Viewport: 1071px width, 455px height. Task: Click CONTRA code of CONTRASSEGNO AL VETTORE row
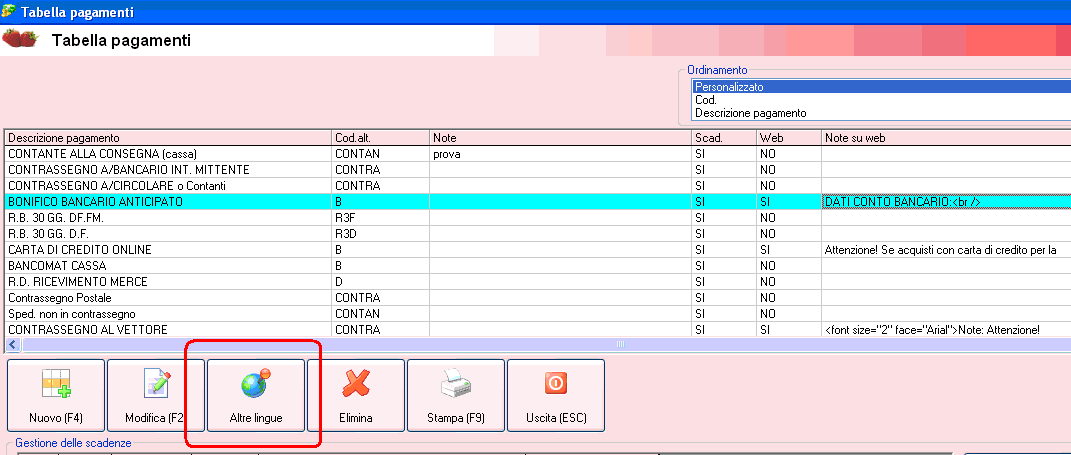pos(380,330)
